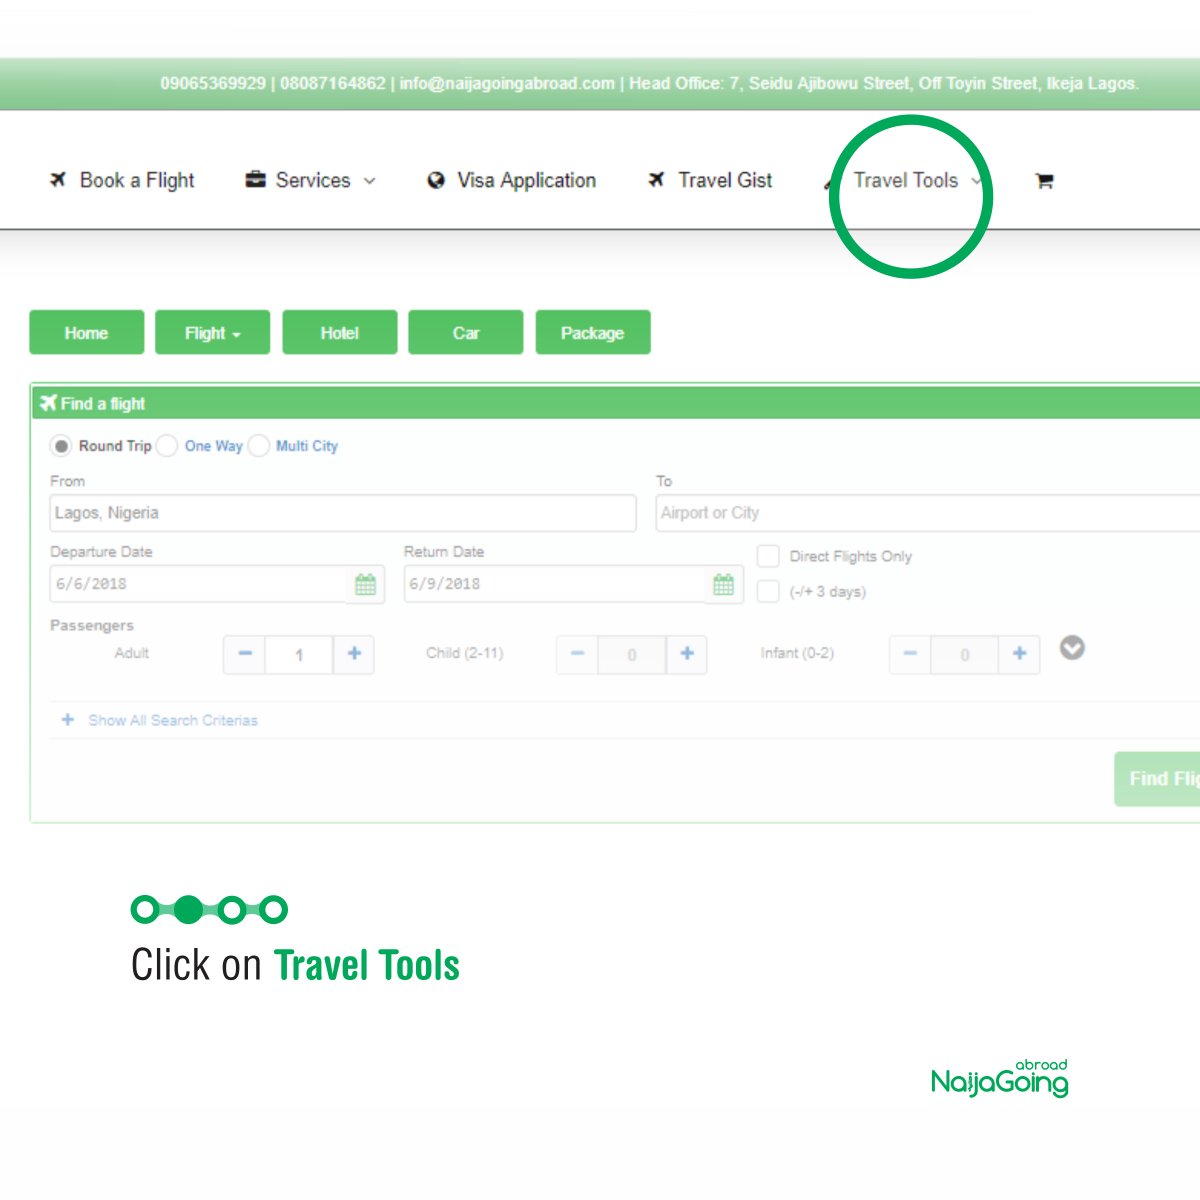Open the Travel Tools dropdown
Screen dimensions: 1200x1200
click(905, 180)
